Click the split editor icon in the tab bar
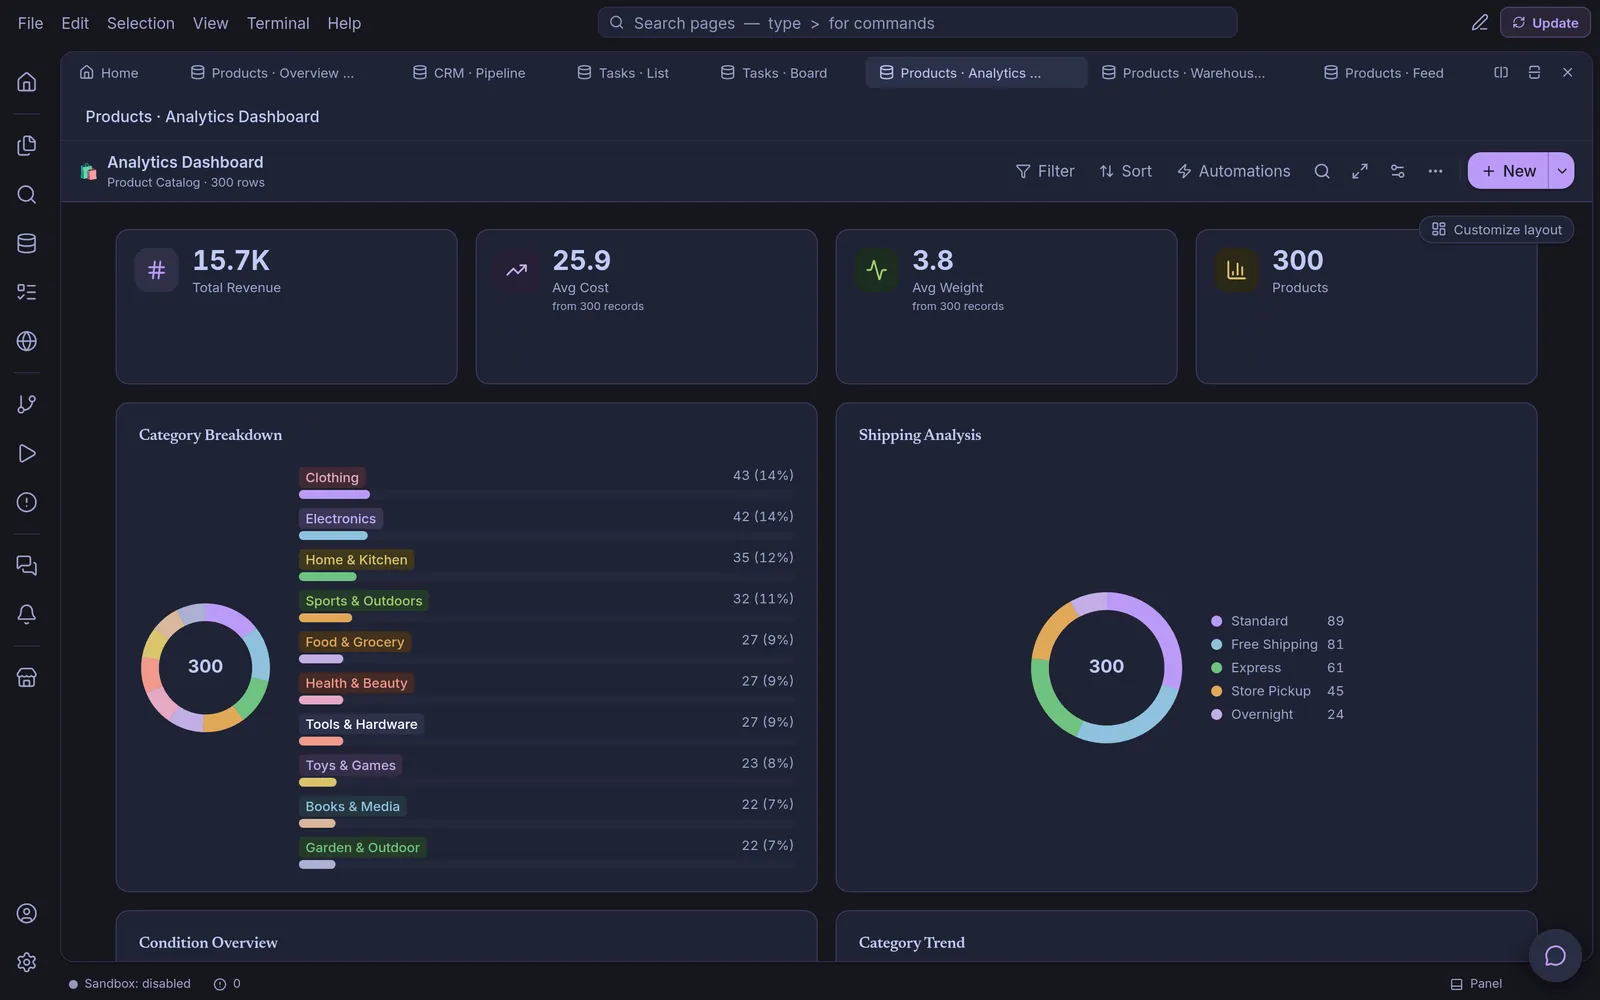The width and height of the screenshot is (1600, 1000). pyautogui.click(x=1501, y=72)
